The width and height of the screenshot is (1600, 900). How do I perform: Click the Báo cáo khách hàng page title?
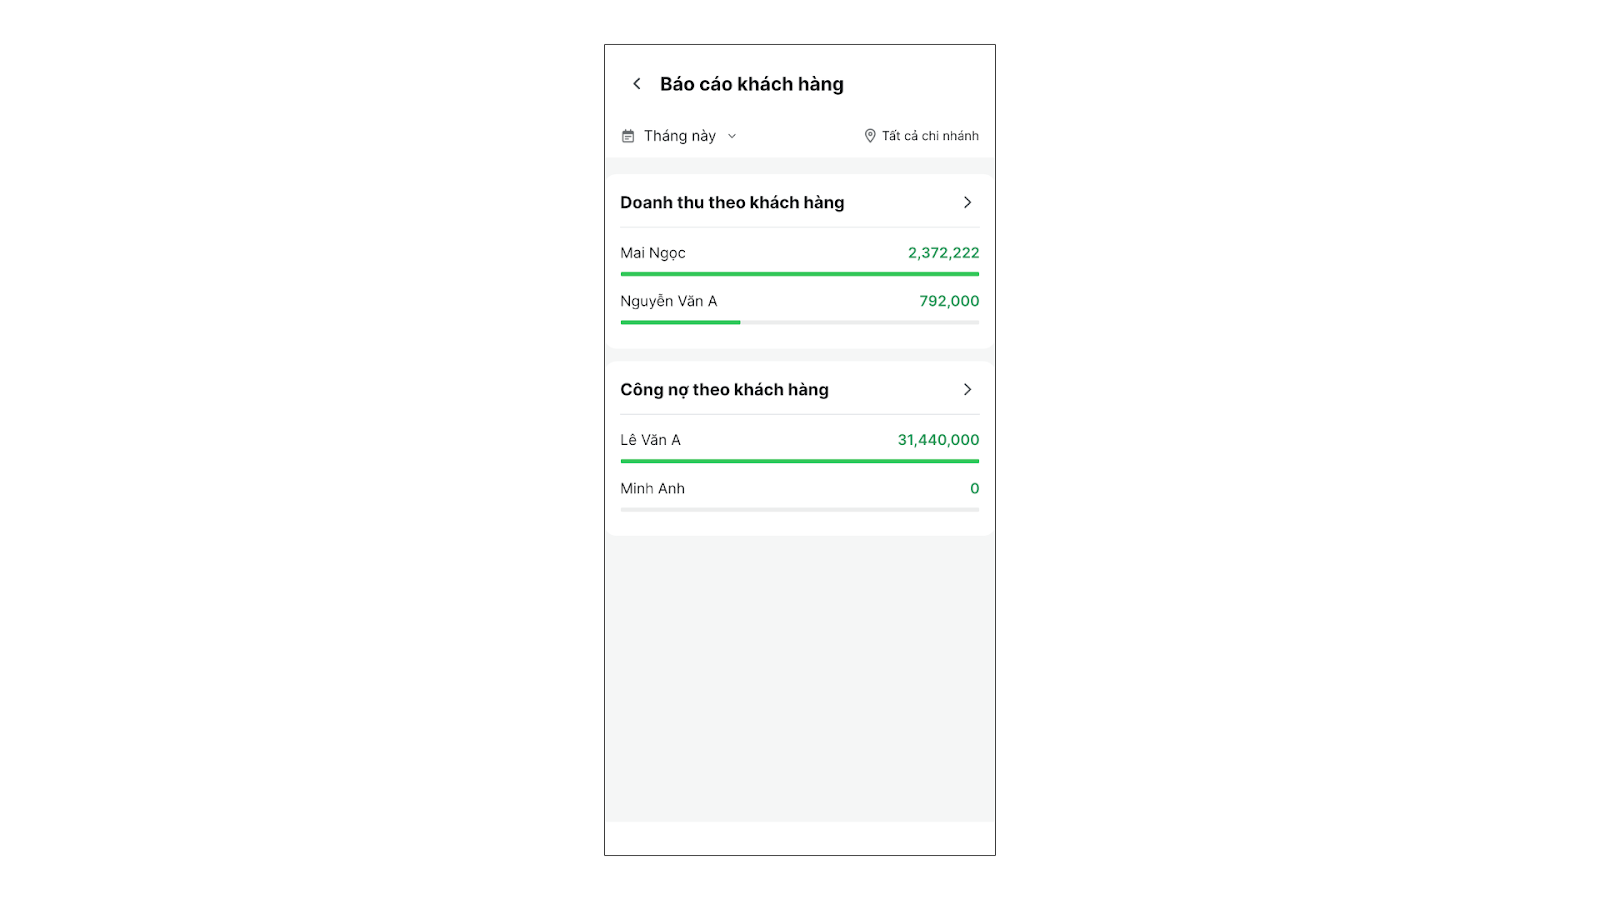[x=752, y=84]
